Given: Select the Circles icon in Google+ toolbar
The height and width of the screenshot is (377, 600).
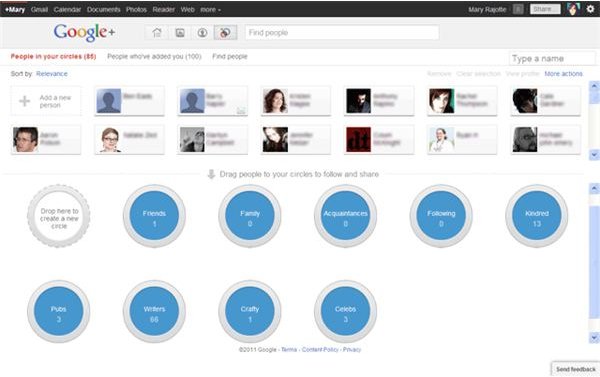Looking at the screenshot, I should pyautogui.click(x=225, y=33).
